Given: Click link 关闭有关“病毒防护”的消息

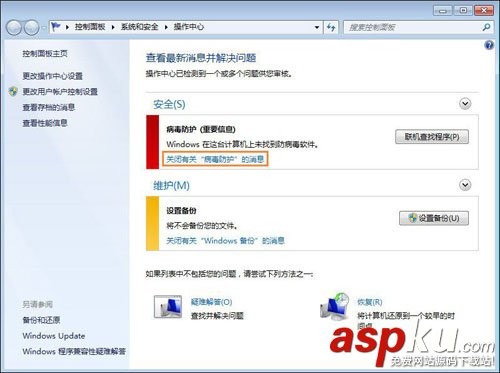Looking at the screenshot, I should point(215,159).
